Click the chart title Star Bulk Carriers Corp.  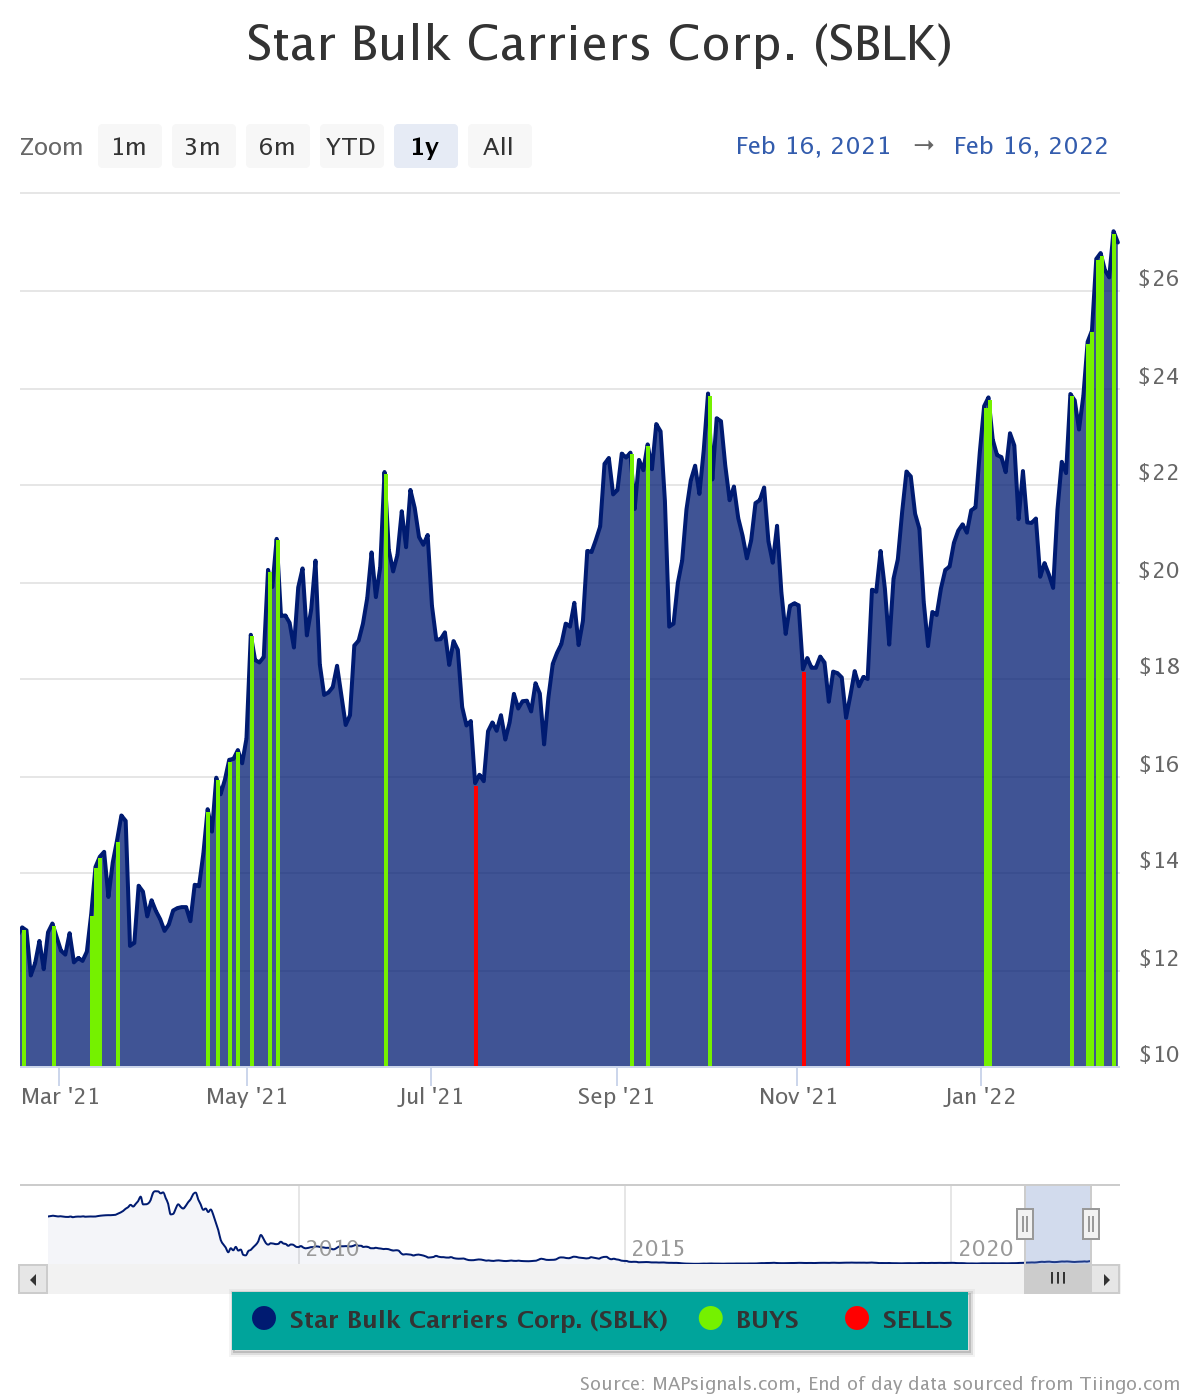tap(599, 44)
